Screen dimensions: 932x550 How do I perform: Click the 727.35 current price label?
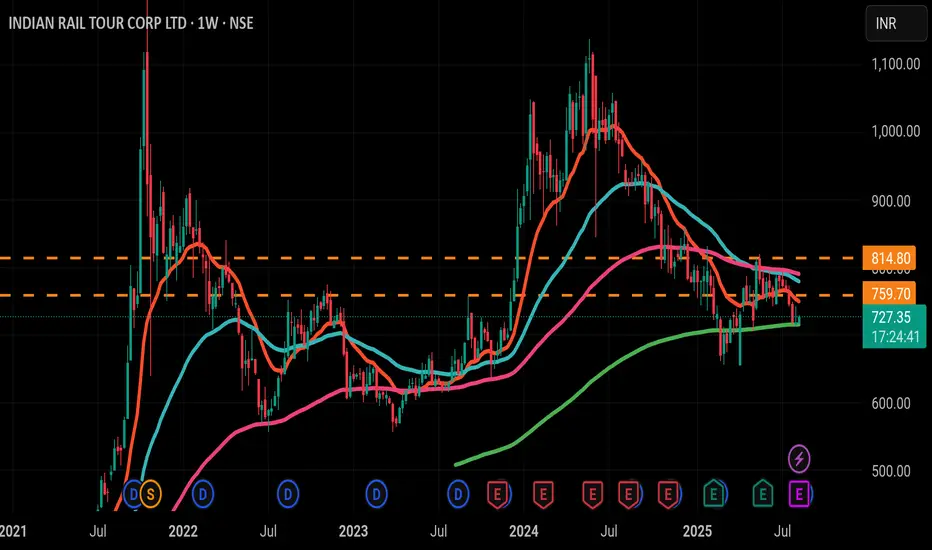coord(892,317)
